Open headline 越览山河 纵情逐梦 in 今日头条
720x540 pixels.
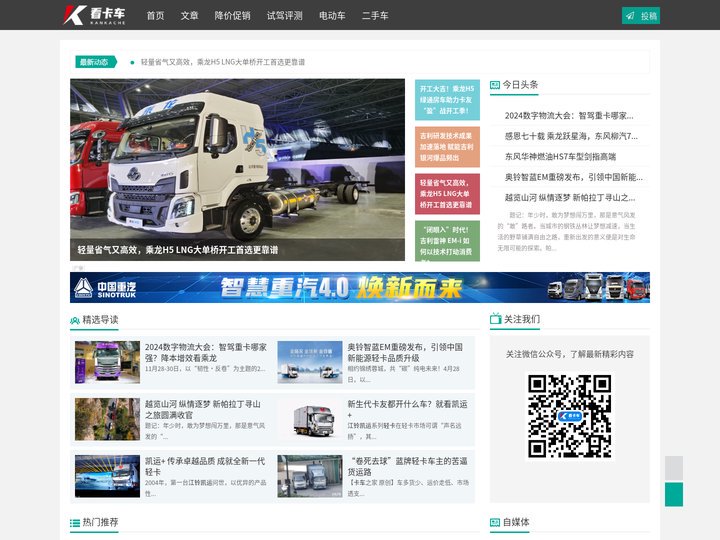pos(570,197)
